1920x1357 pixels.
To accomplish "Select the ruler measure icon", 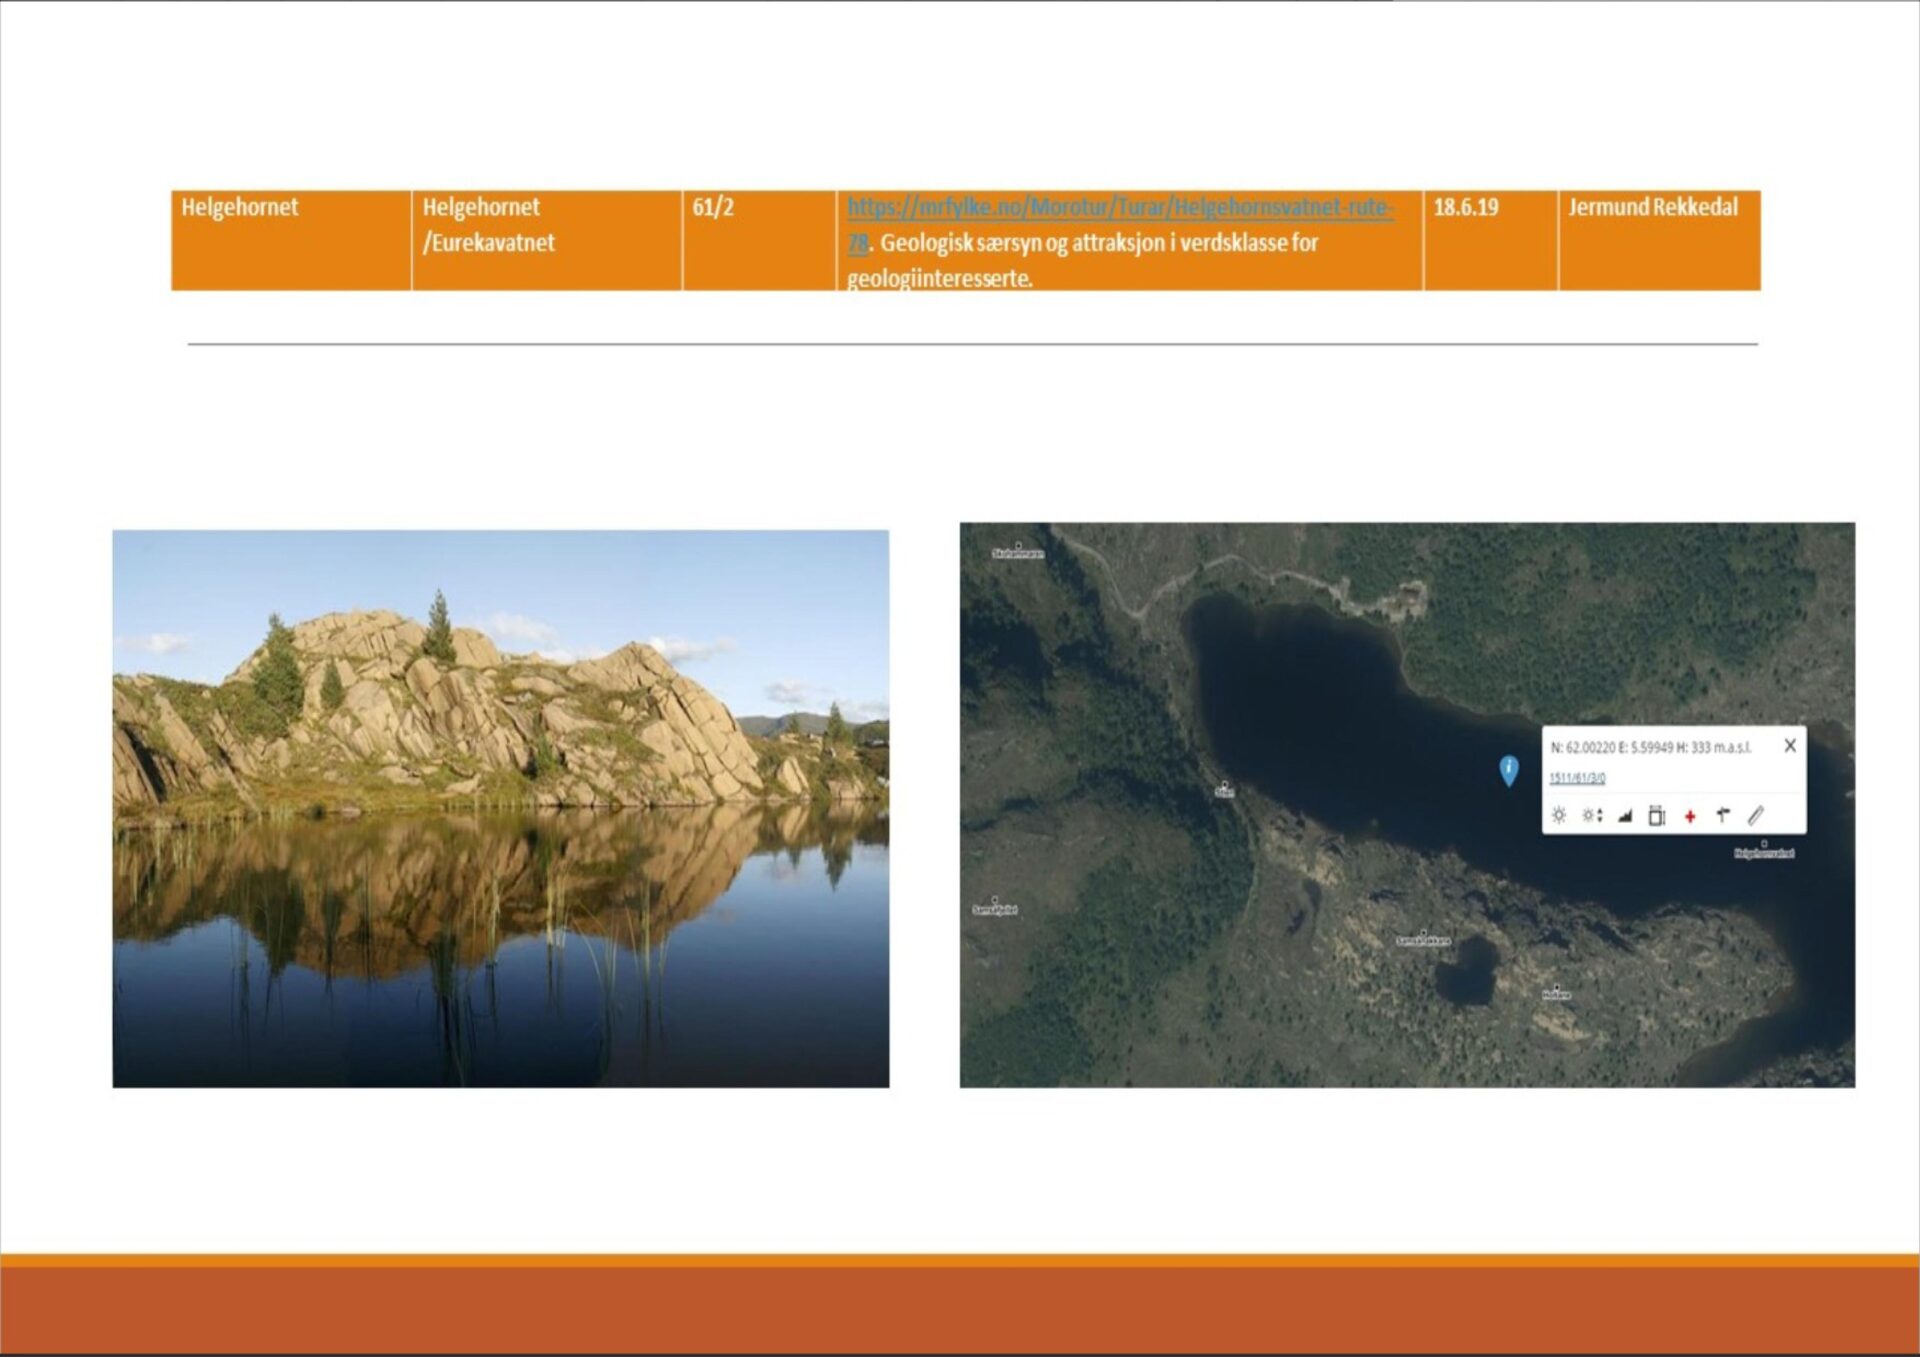I will (x=1756, y=816).
